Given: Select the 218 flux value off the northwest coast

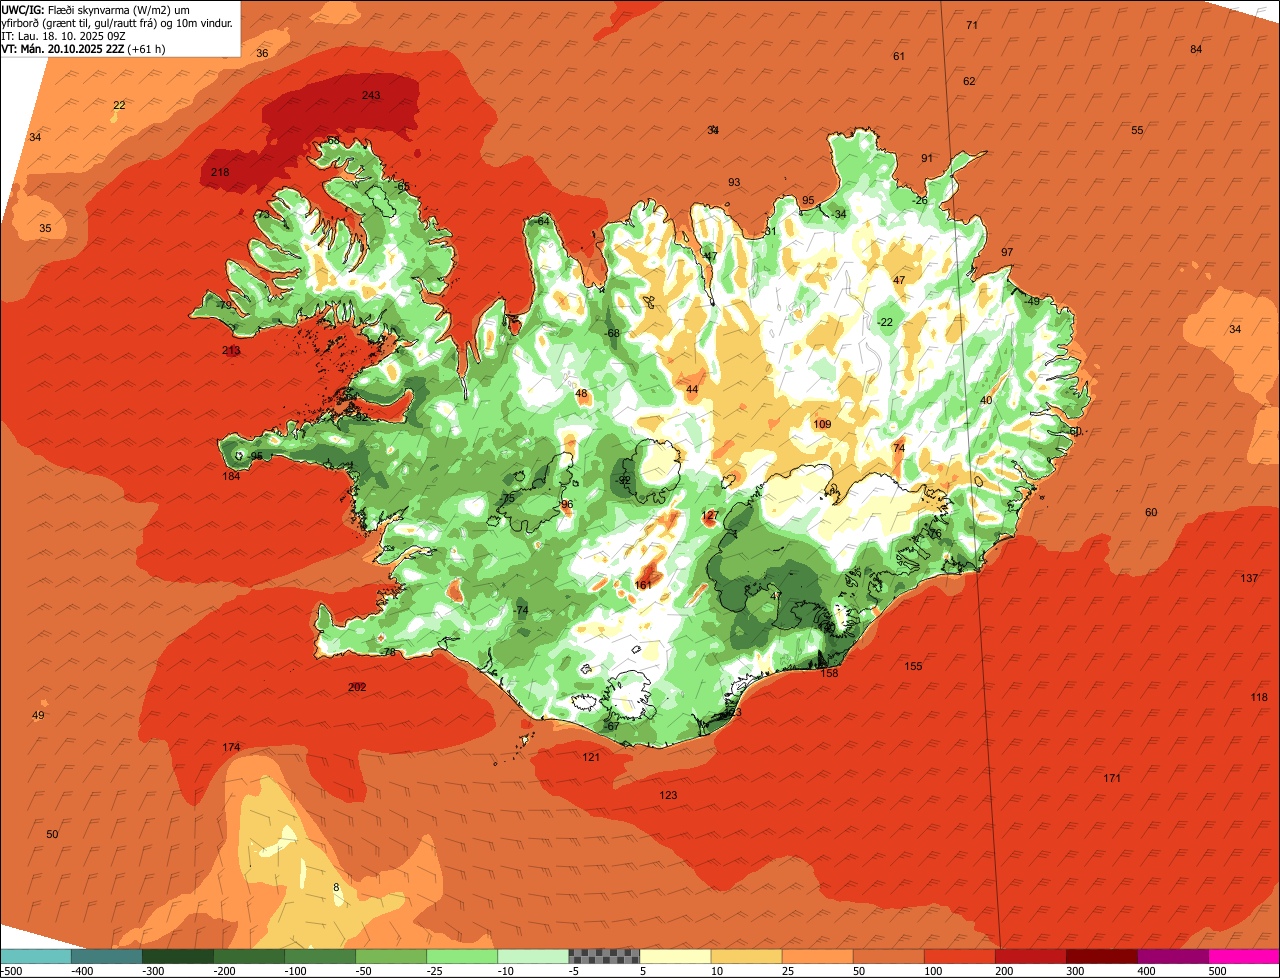Looking at the screenshot, I should pos(220,172).
